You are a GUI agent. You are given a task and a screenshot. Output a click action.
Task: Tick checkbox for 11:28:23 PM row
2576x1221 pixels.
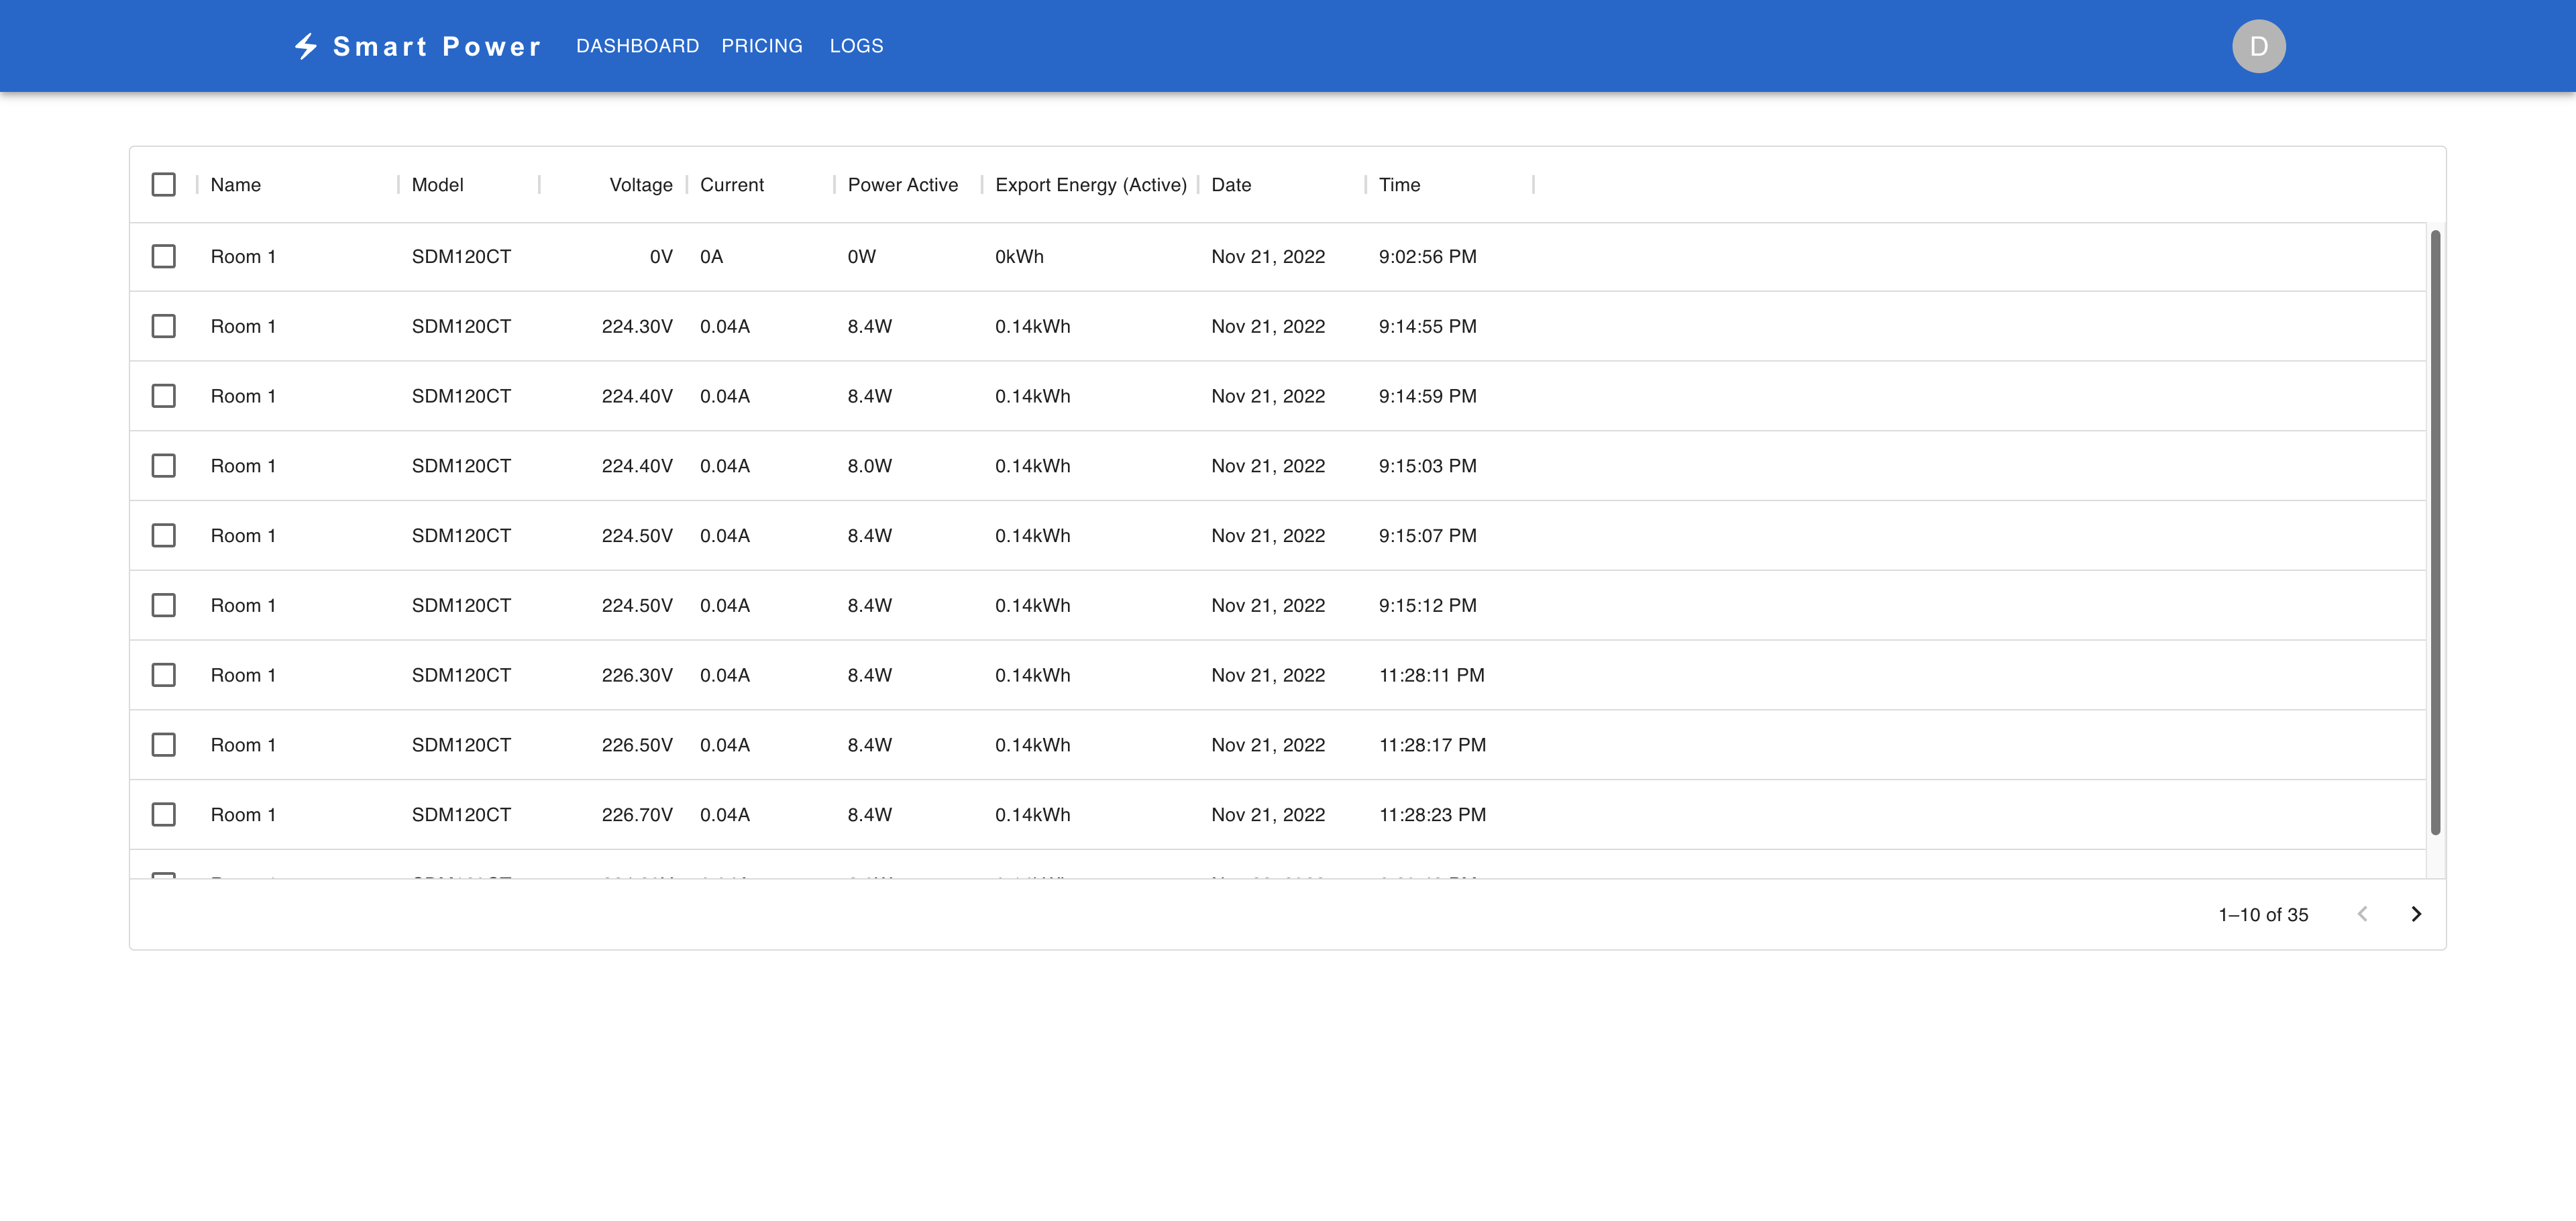click(x=164, y=815)
